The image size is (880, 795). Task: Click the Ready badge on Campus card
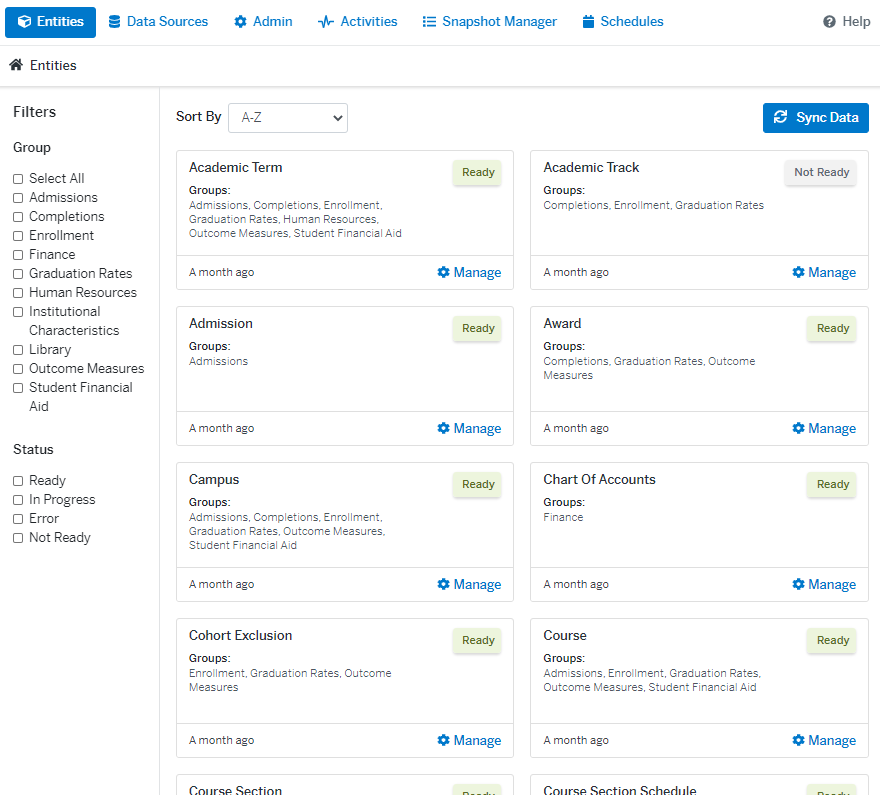pyautogui.click(x=478, y=484)
